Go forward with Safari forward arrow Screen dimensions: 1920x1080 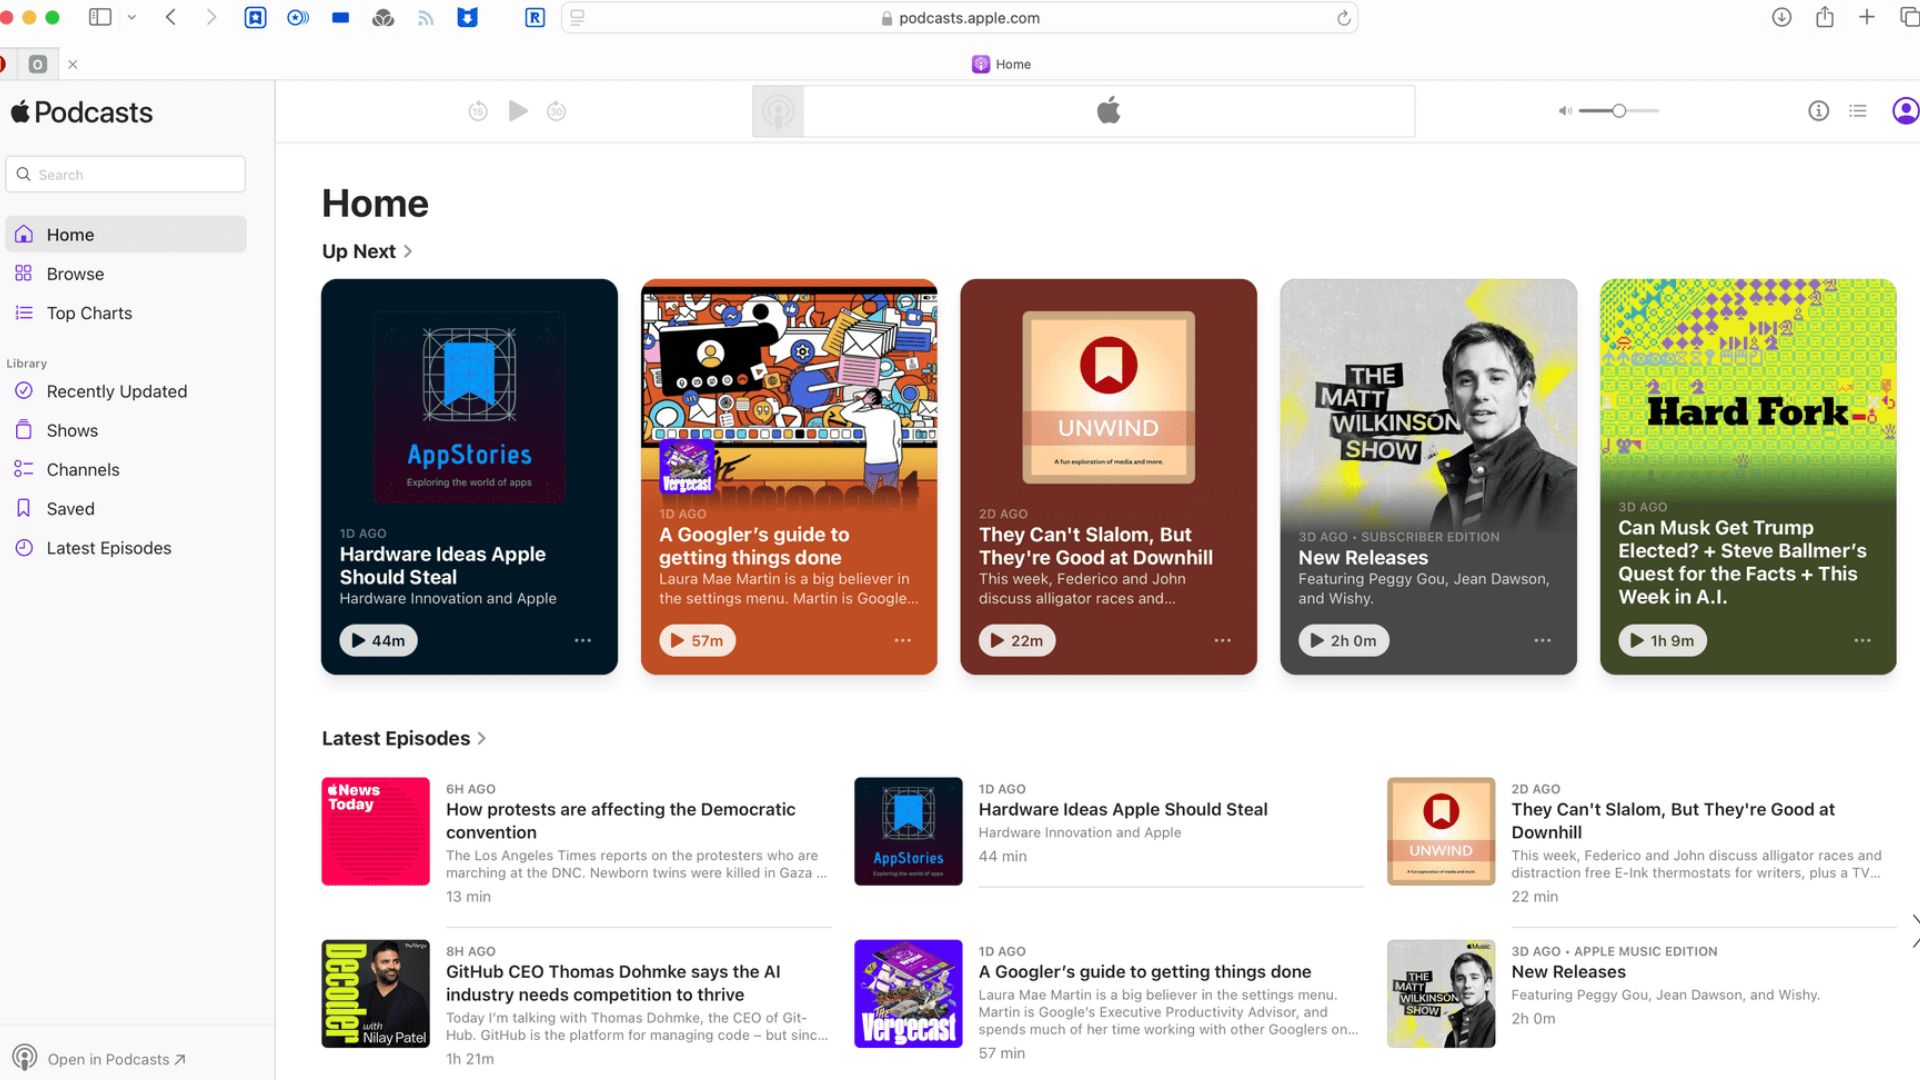click(x=211, y=17)
